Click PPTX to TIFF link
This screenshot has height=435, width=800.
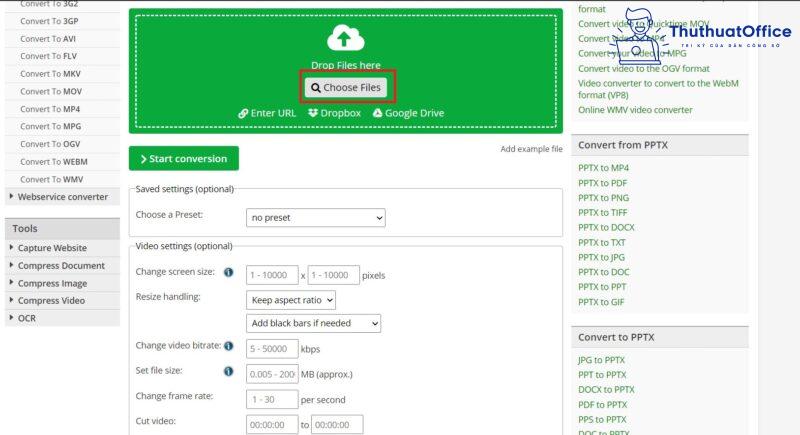click(603, 213)
